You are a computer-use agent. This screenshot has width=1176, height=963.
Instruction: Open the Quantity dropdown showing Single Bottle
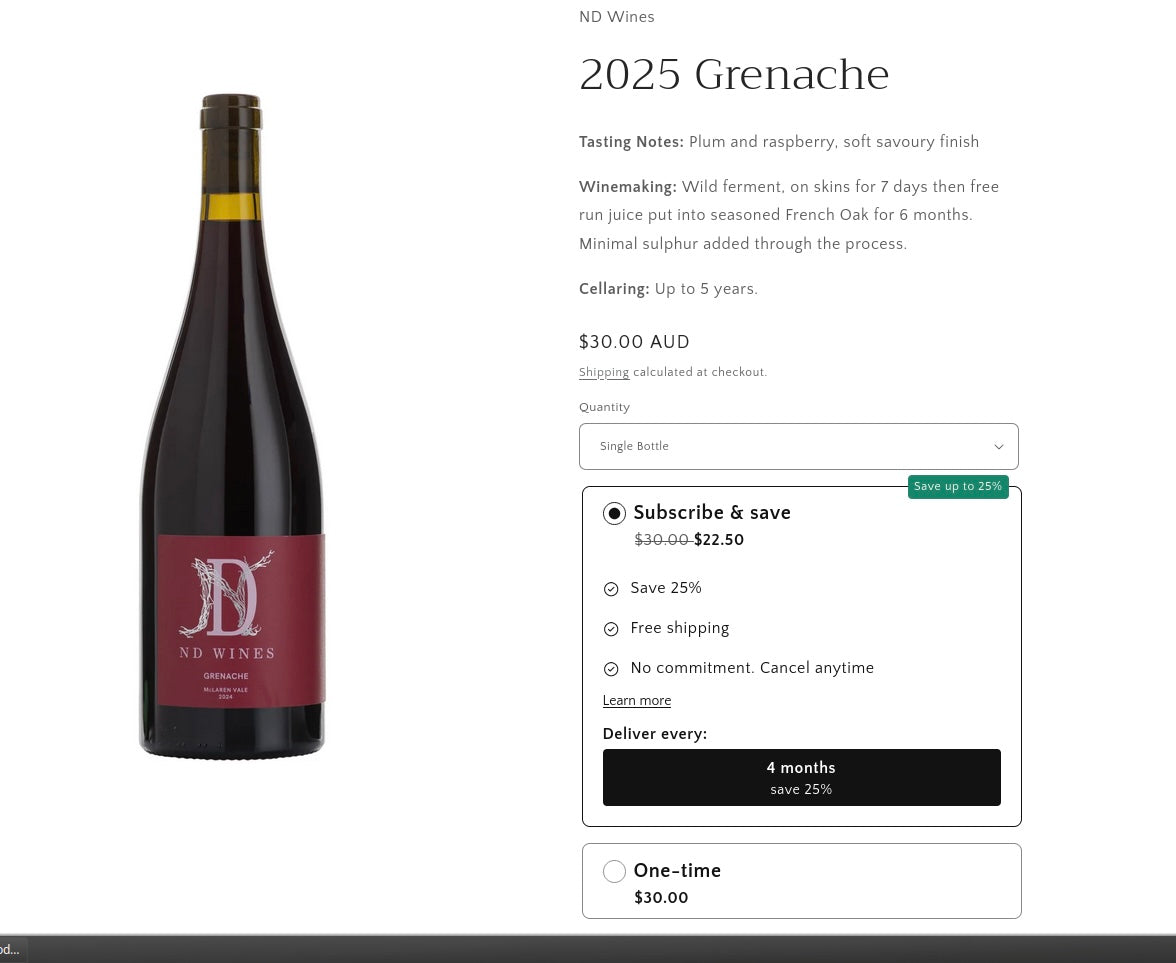tap(798, 447)
